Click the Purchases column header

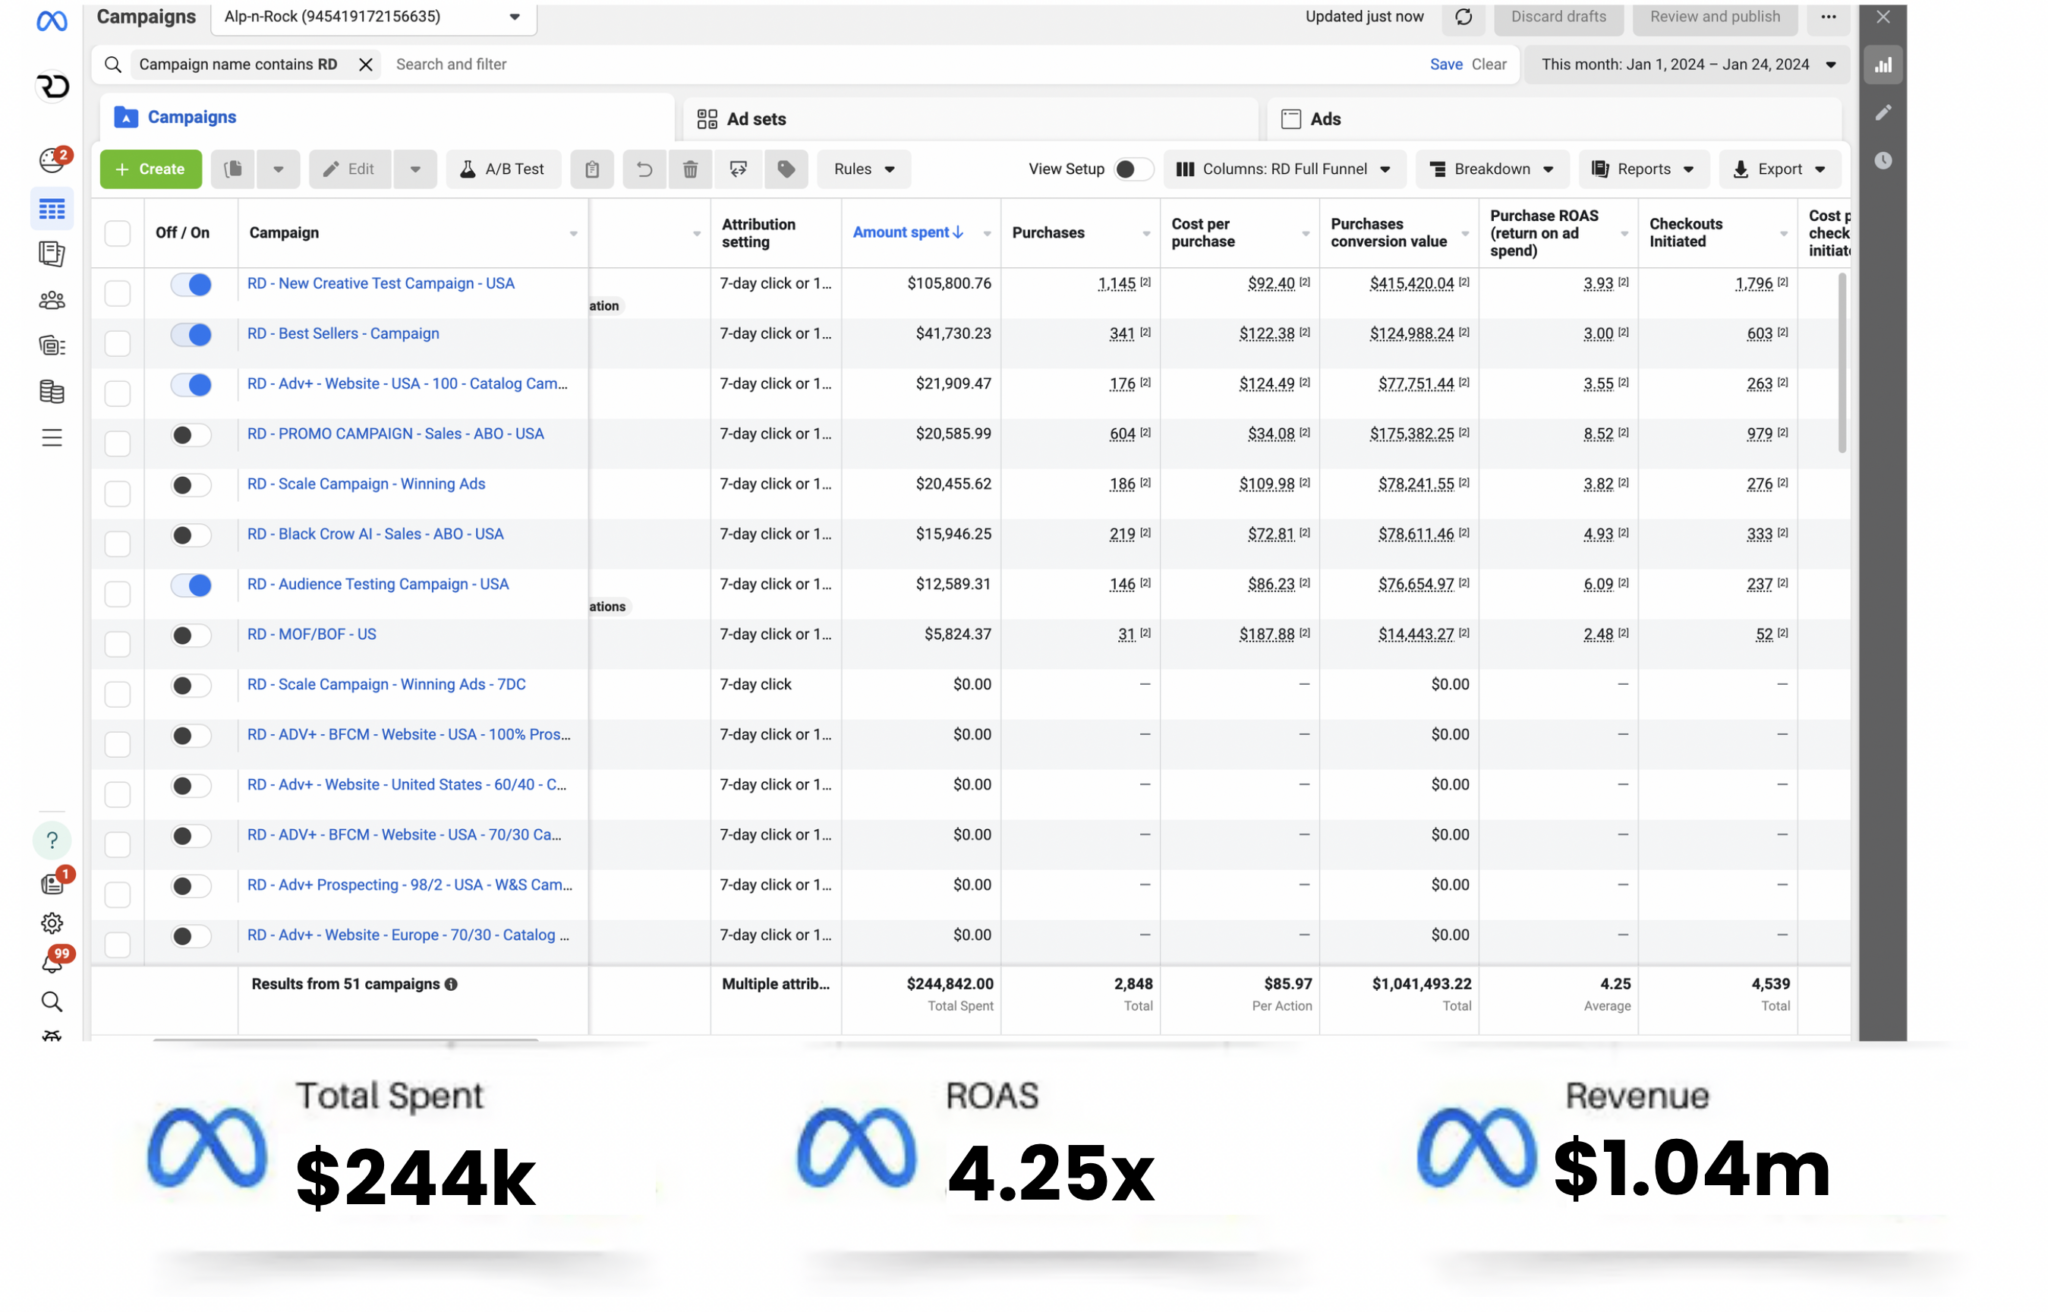(1048, 232)
